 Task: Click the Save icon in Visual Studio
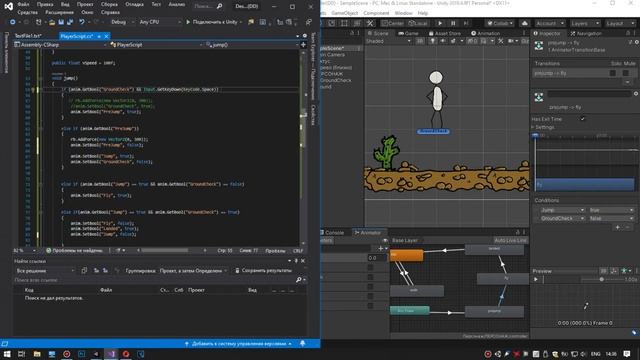pos(61,22)
